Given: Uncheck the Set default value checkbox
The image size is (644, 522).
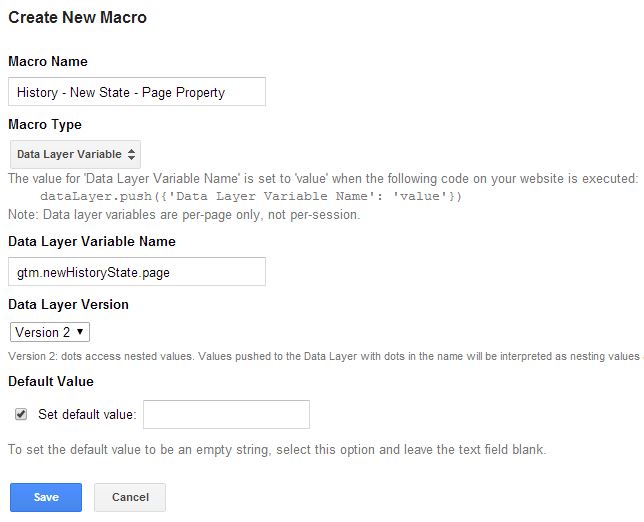Looking at the screenshot, I should [x=21, y=414].
